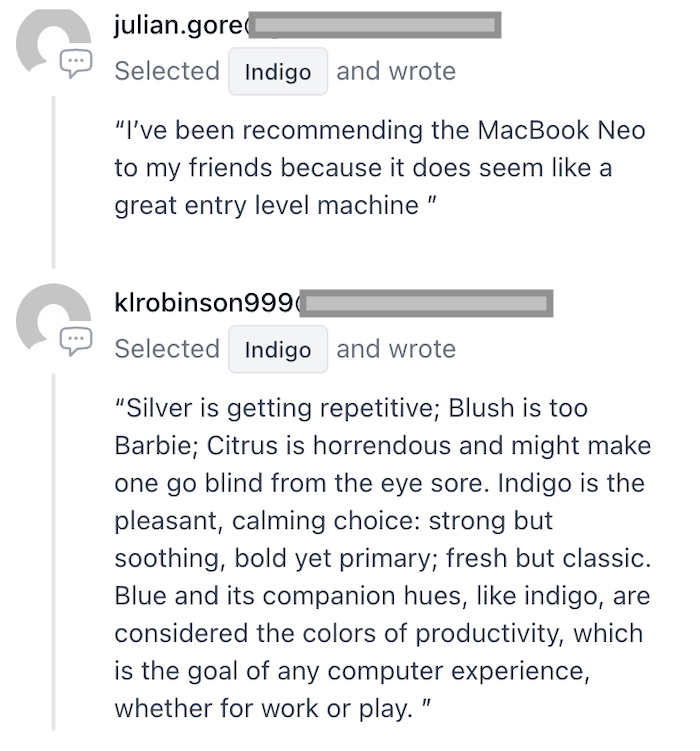Click the "great entry level machine" quote line

pos(266,206)
